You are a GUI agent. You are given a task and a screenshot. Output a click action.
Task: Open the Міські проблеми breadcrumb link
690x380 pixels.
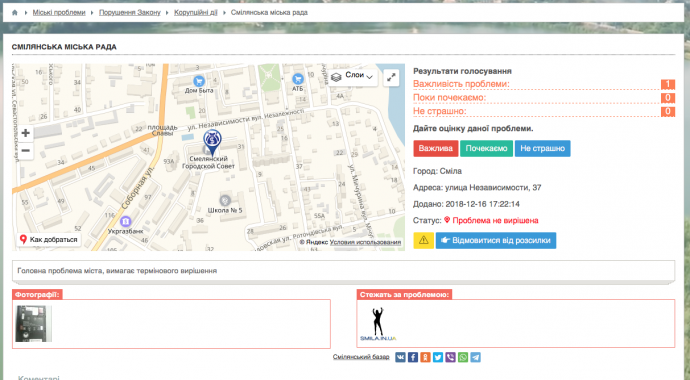click(x=59, y=12)
